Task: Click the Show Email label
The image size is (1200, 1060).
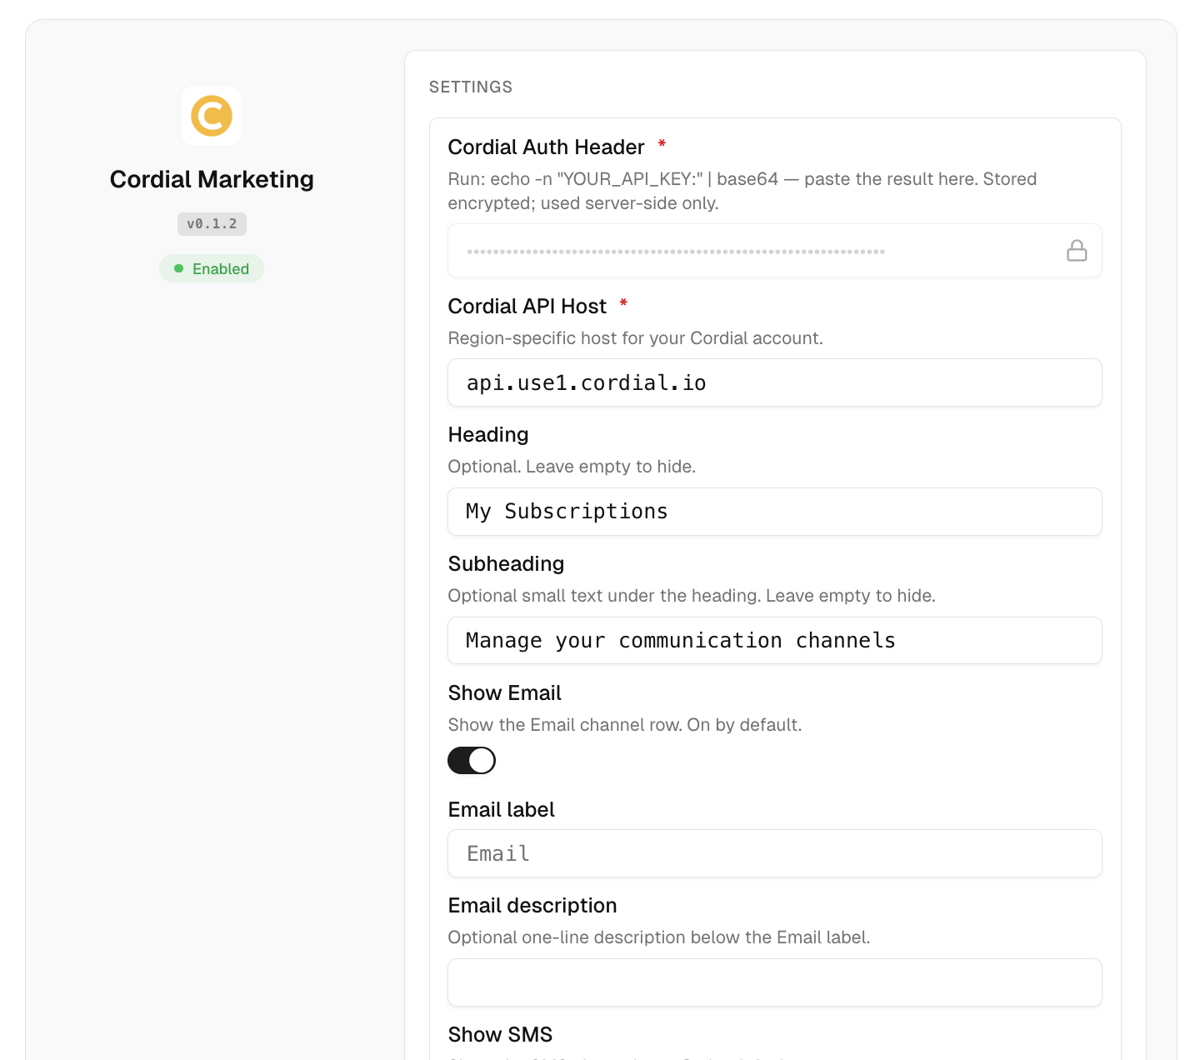Action: 504,693
